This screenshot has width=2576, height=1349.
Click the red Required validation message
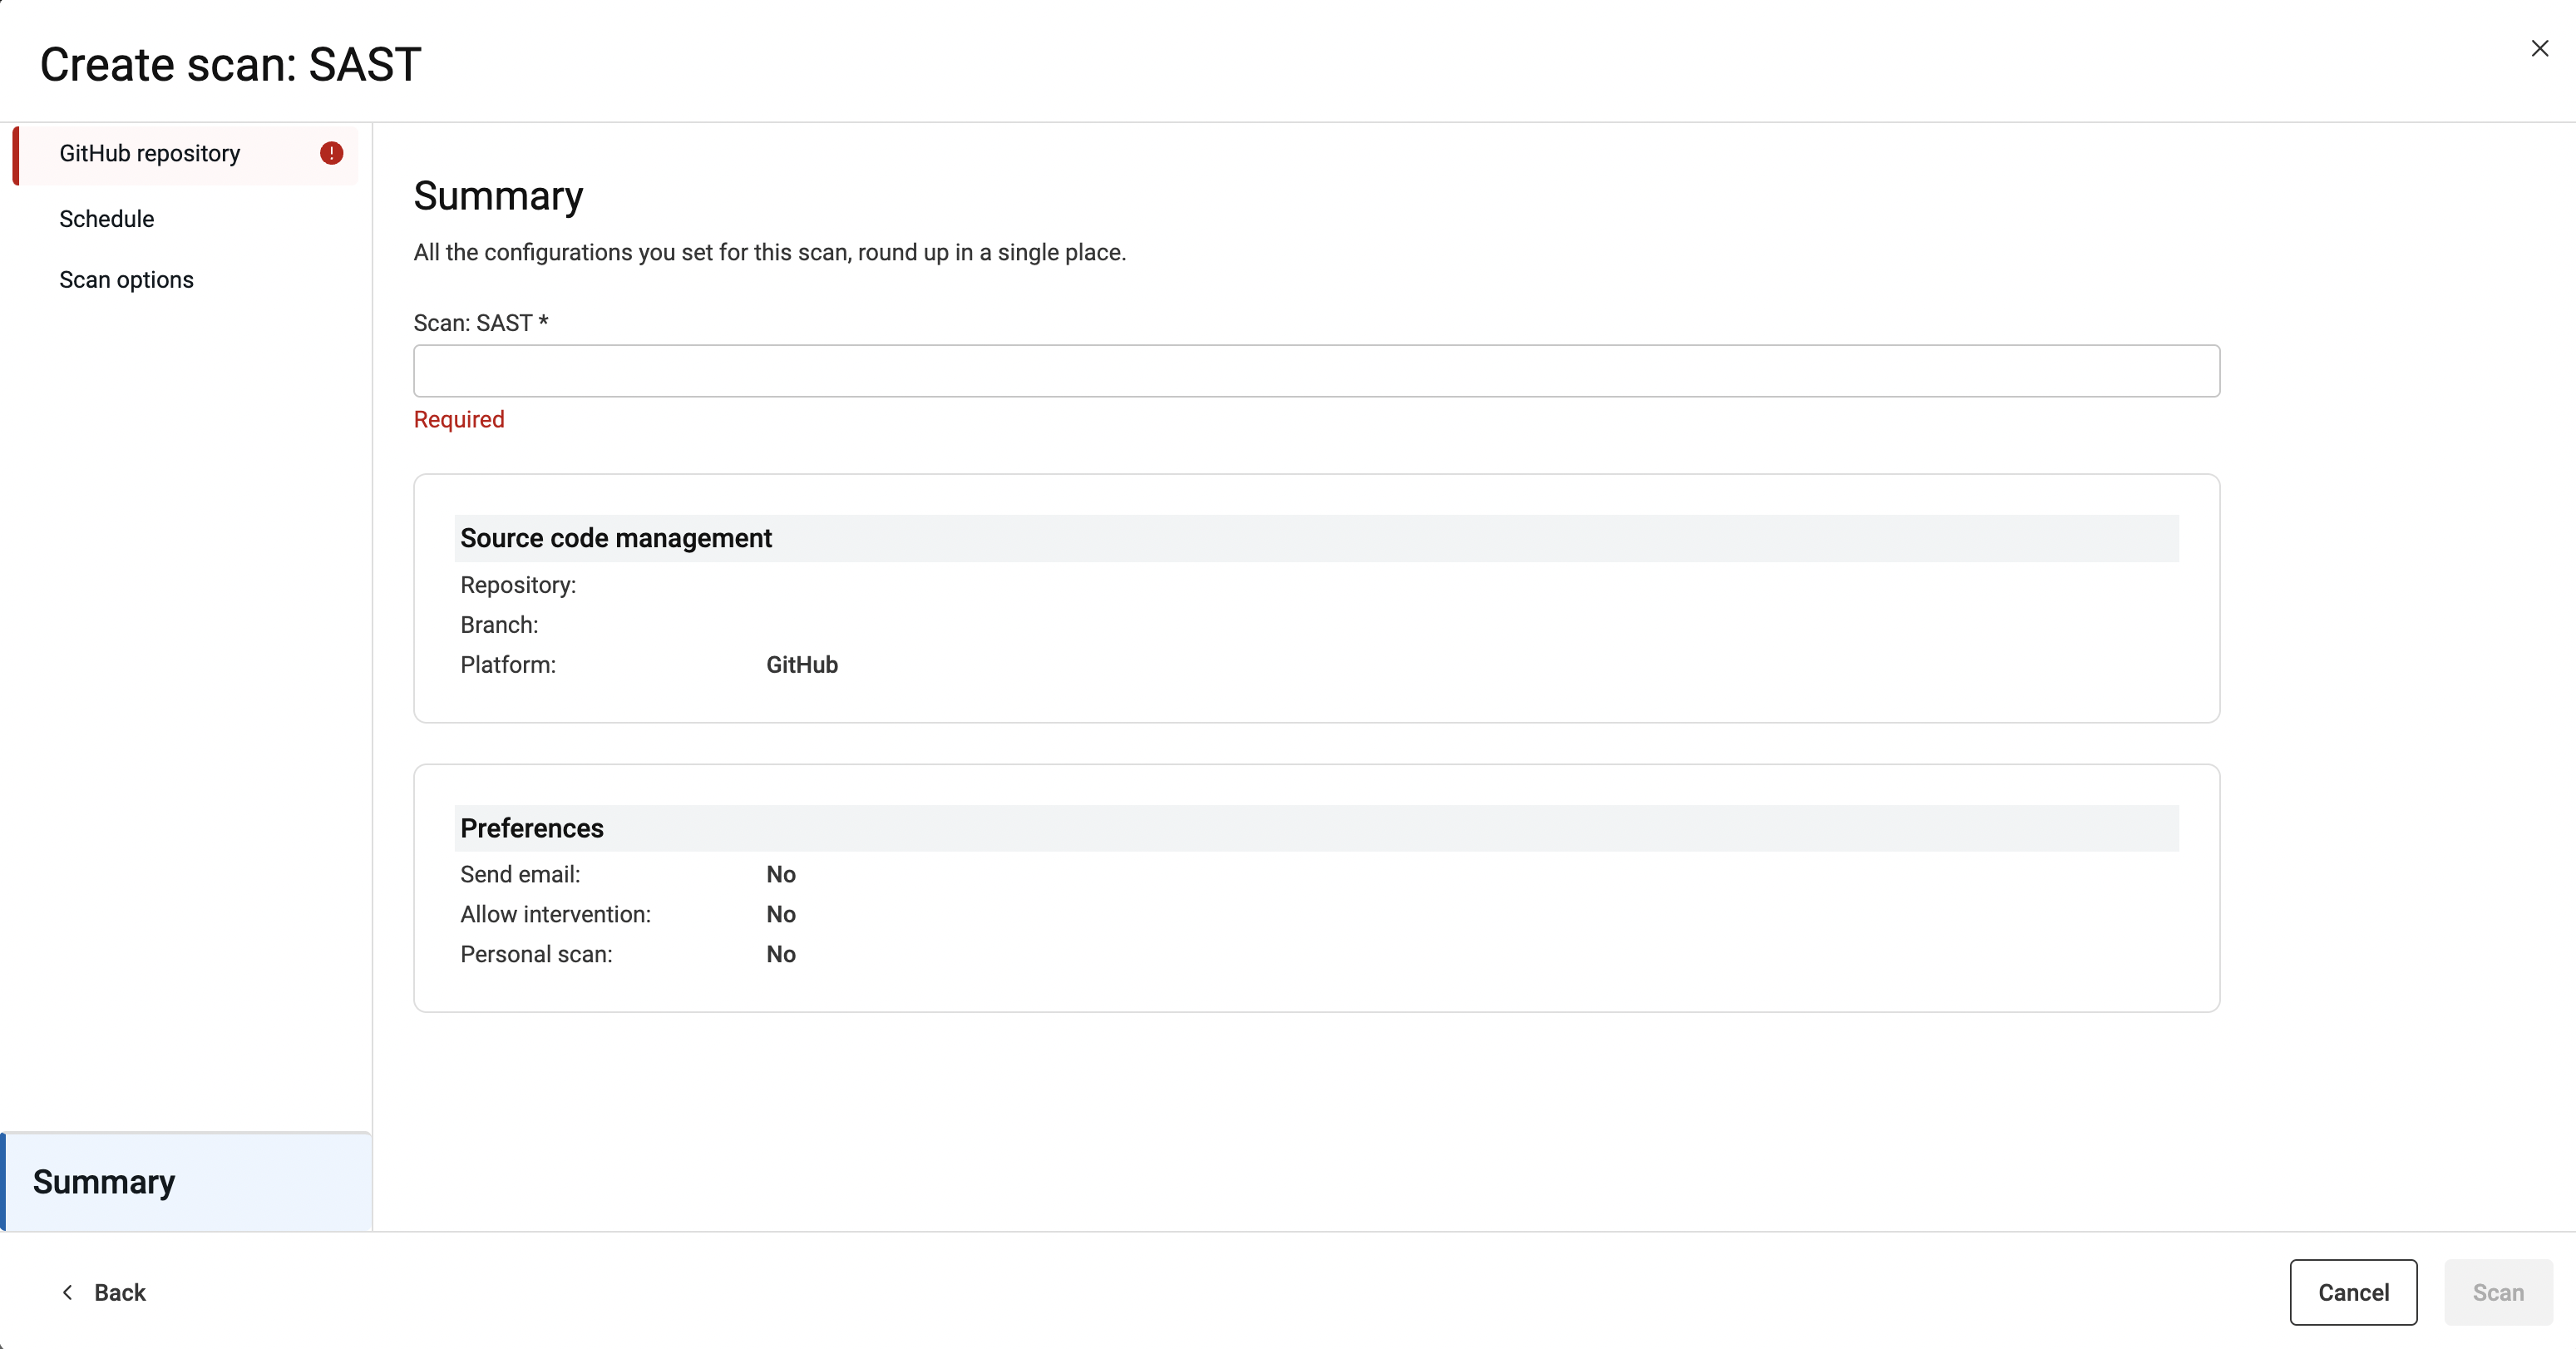pyautogui.click(x=459, y=419)
